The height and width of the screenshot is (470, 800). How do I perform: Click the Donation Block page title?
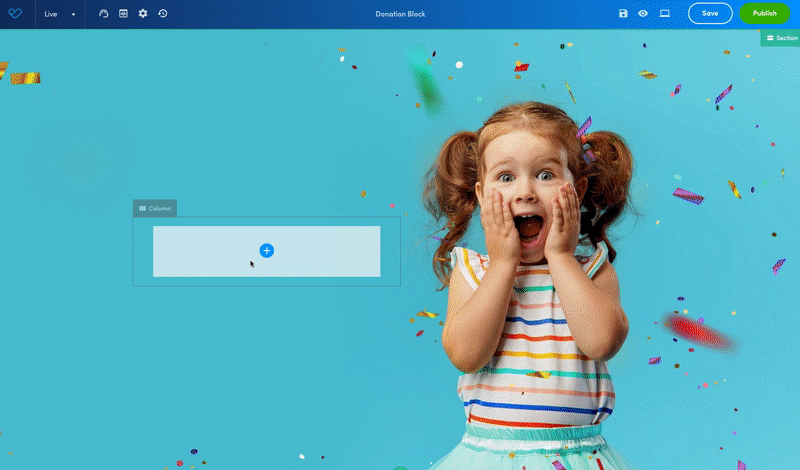point(399,14)
